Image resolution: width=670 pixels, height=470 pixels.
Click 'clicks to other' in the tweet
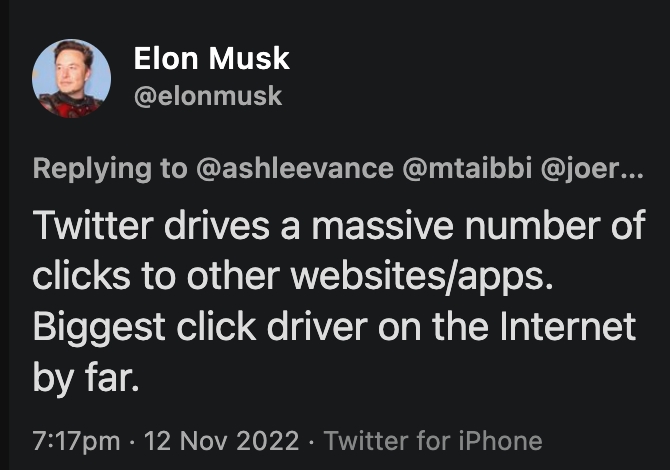pyautogui.click(x=156, y=276)
